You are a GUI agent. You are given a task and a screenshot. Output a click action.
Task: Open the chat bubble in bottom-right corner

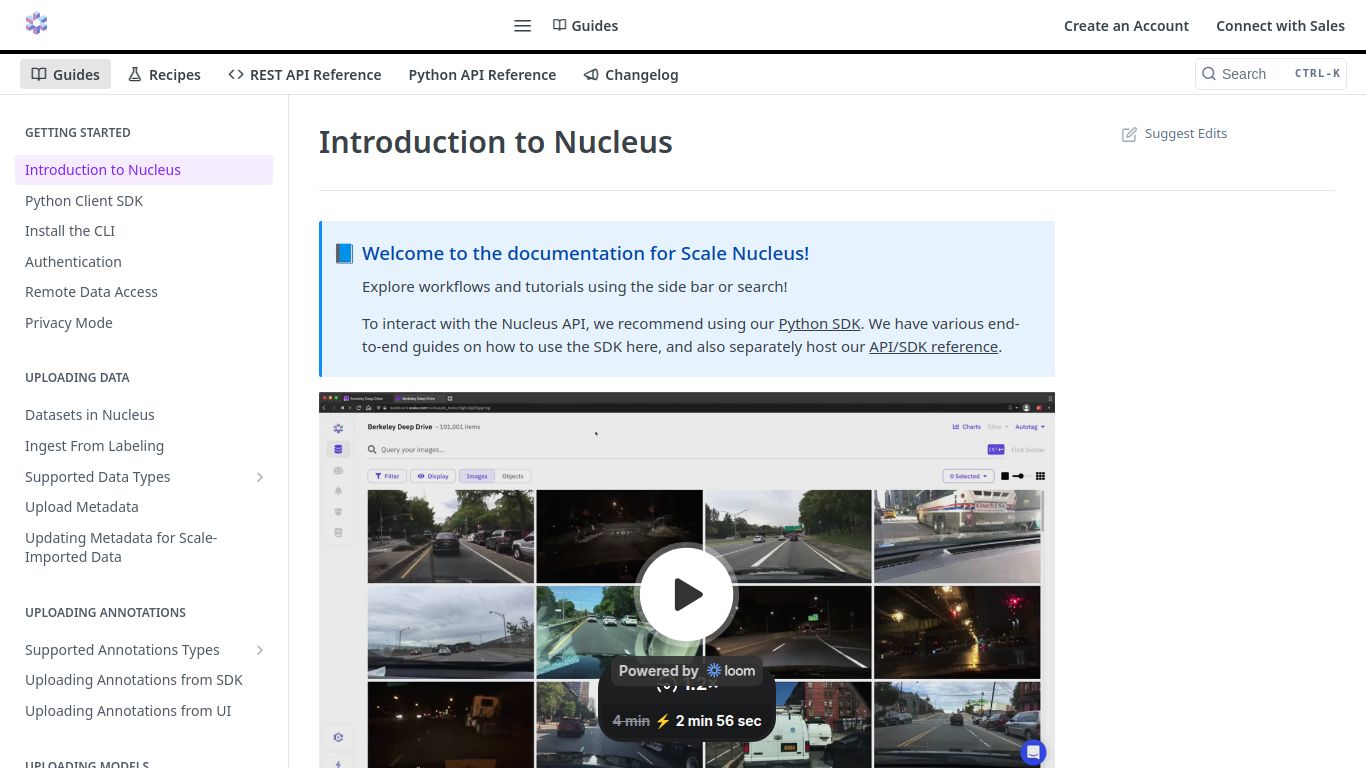tap(1033, 752)
